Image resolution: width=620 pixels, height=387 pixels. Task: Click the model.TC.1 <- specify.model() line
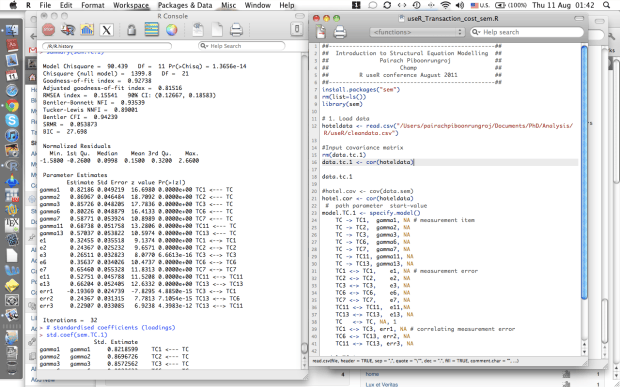[371, 213]
